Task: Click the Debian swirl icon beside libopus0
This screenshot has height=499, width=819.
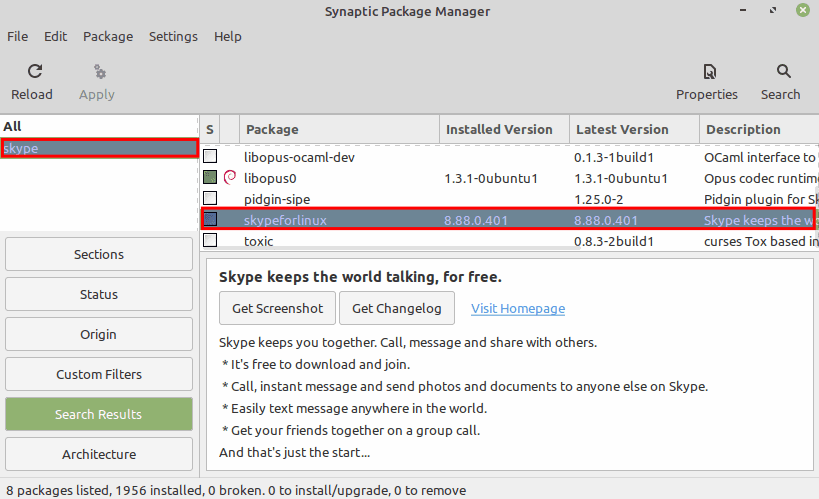Action: [230, 178]
